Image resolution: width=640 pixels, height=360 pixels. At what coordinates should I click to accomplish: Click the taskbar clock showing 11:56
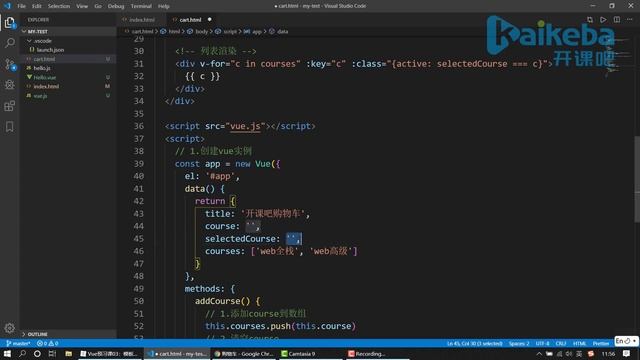tap(608, 354)
